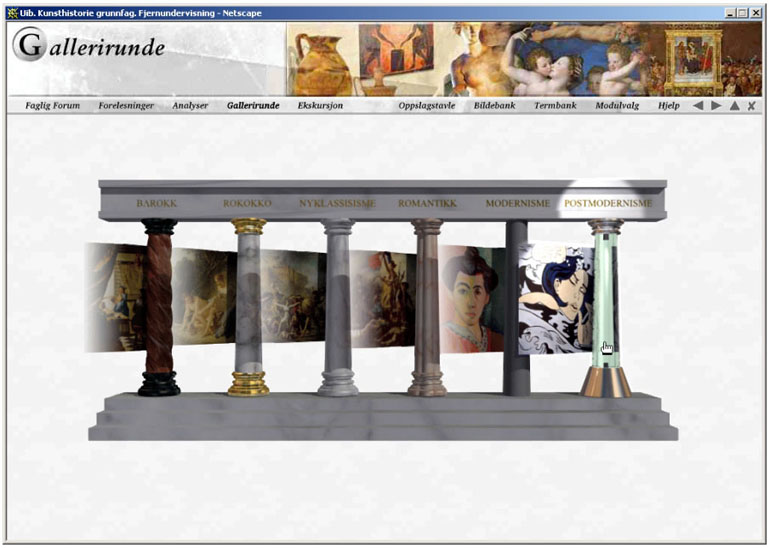Select Modulvalg in the navigation bar

619,105
